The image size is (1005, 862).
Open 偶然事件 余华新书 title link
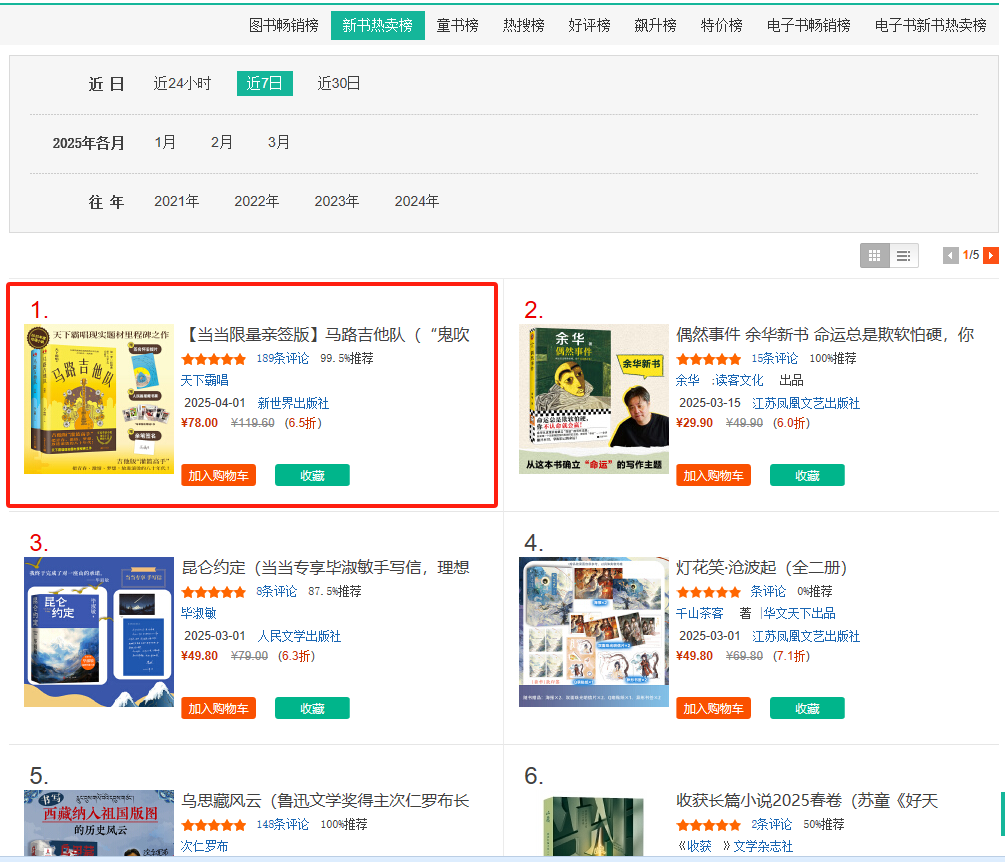826,335
